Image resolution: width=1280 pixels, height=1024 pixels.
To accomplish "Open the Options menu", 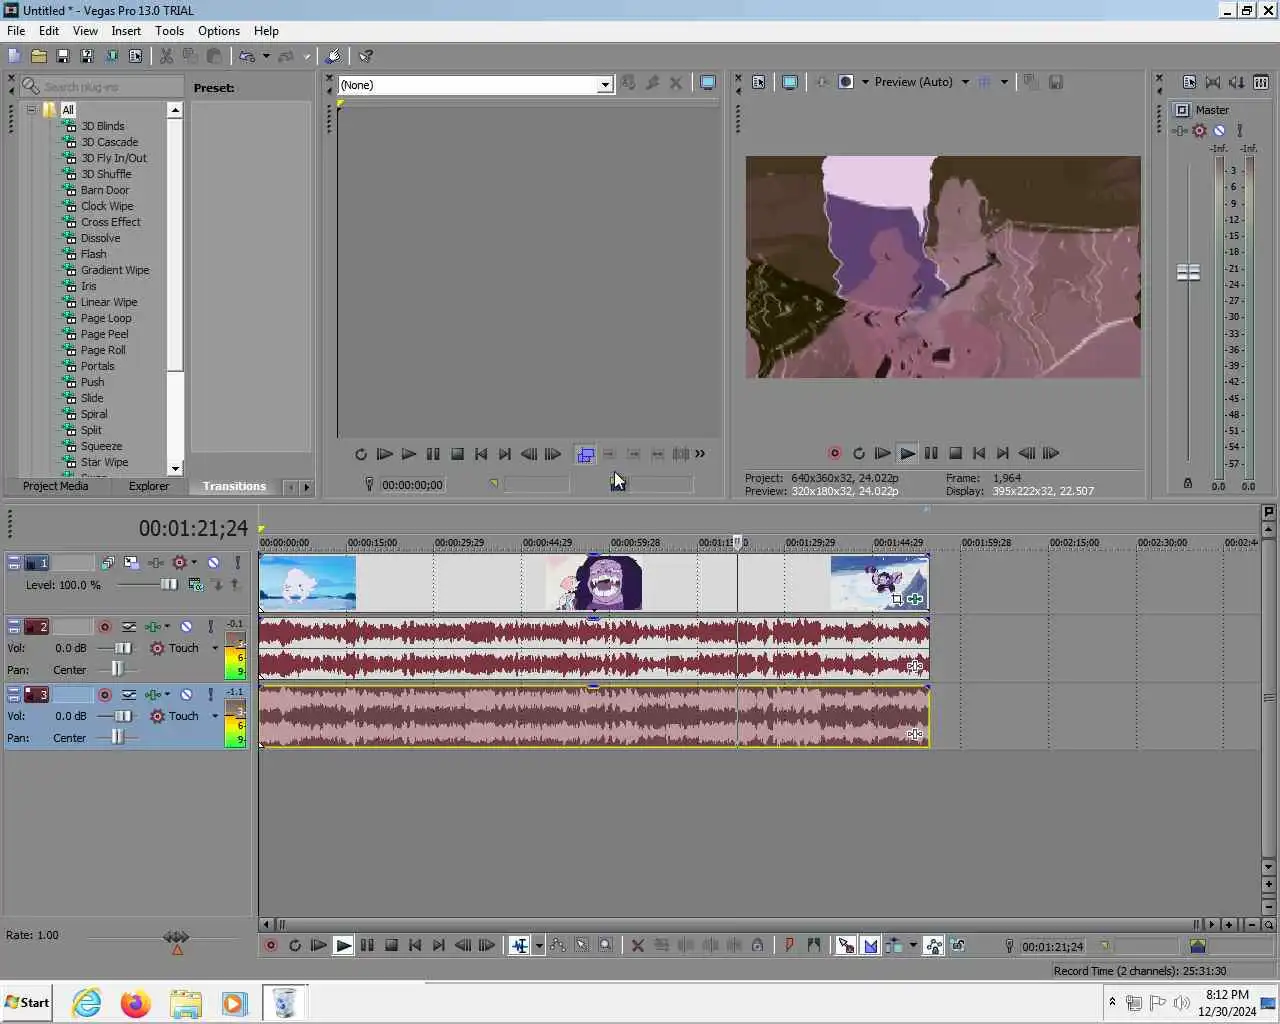I will click(219, 31).
